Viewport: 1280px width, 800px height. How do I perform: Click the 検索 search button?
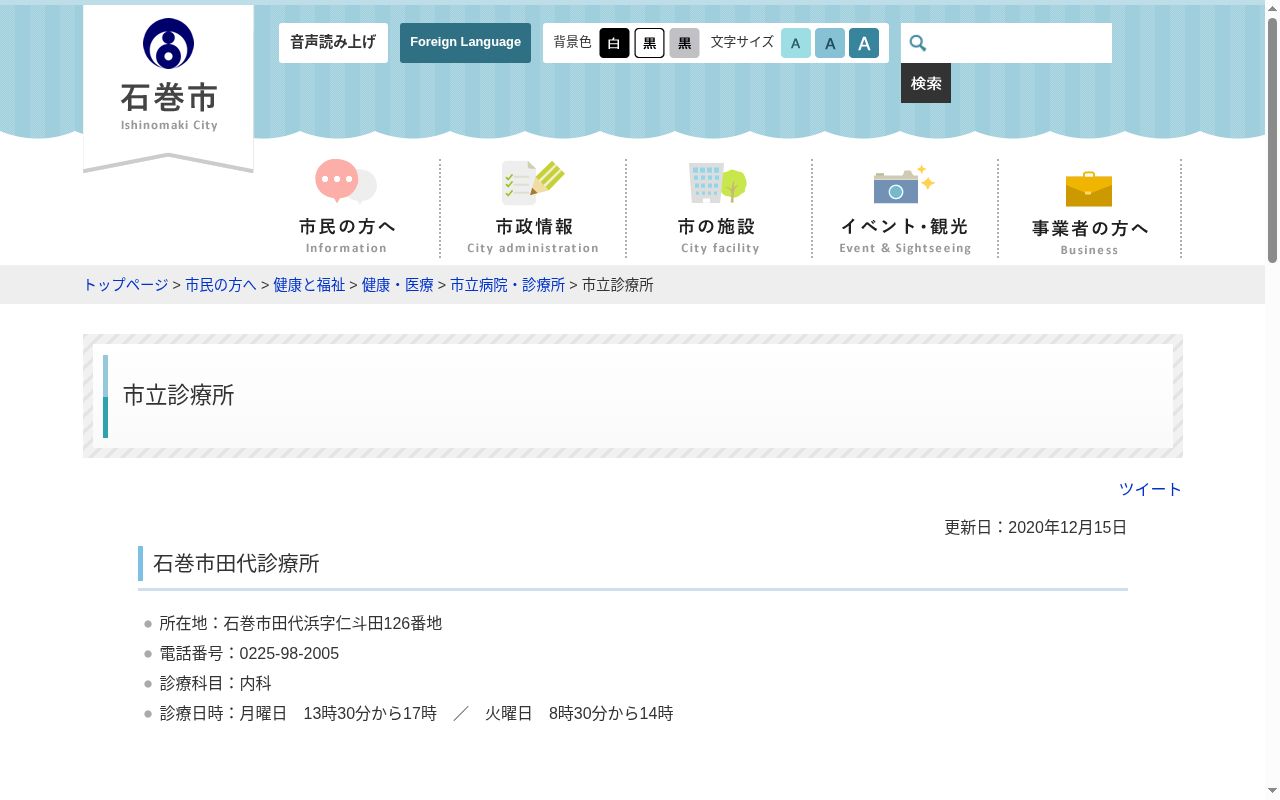tap(926, 83)
